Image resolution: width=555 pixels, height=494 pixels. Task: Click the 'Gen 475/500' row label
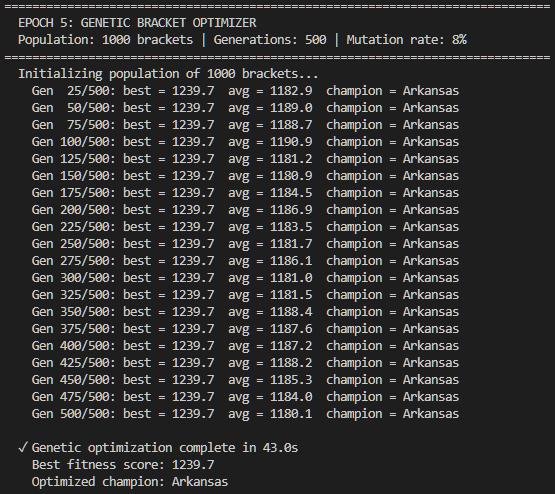point(74,397)
